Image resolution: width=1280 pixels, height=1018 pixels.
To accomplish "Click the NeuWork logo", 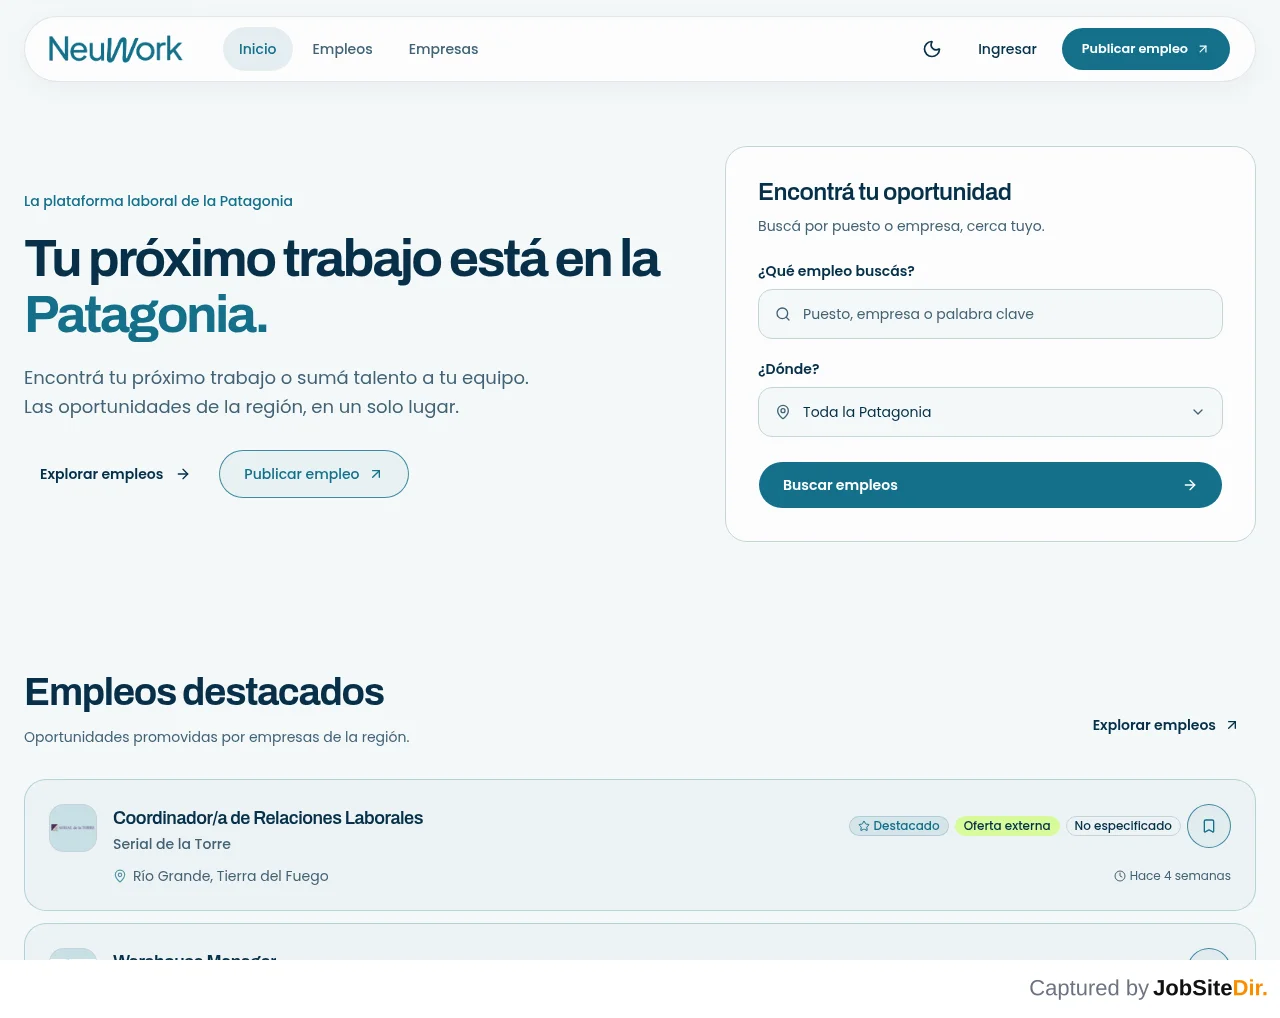I will [115, 49].
